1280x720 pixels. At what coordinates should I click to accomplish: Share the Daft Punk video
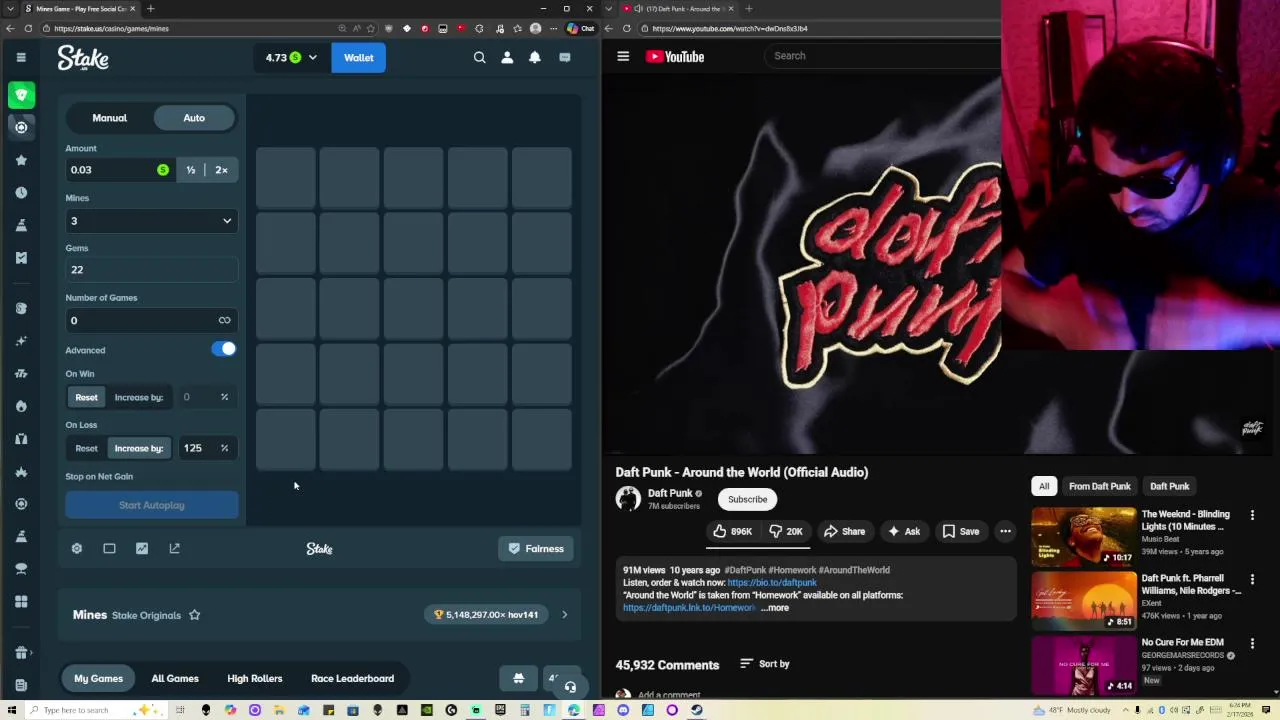844,531
